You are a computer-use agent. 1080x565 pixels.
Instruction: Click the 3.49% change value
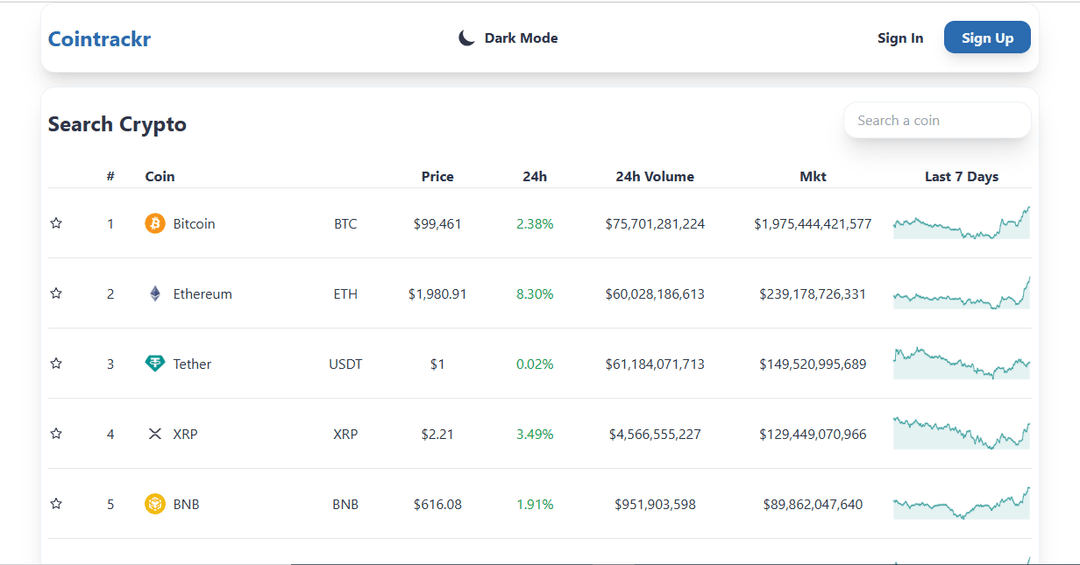coord(534,435)
